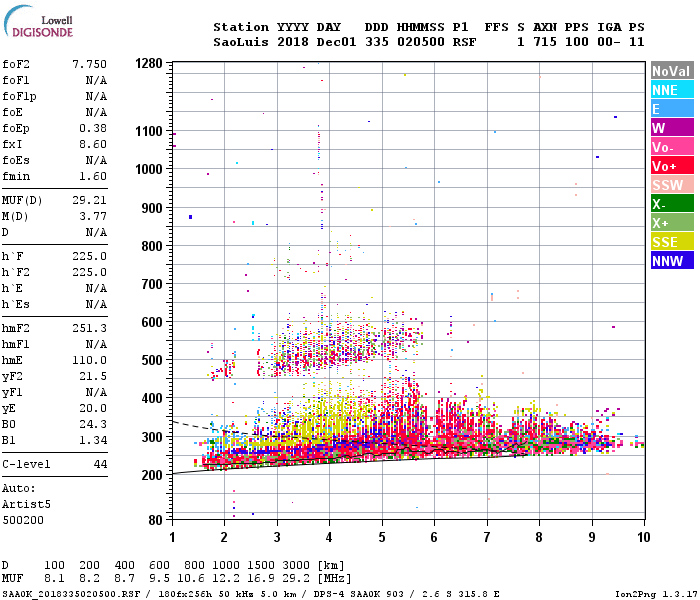Click the RSF program value
Screen dimensions: 700x600
464,42
